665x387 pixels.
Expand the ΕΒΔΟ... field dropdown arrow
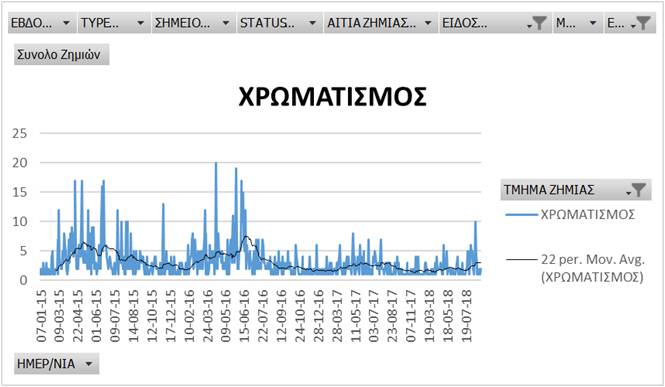tap(66, 23)
